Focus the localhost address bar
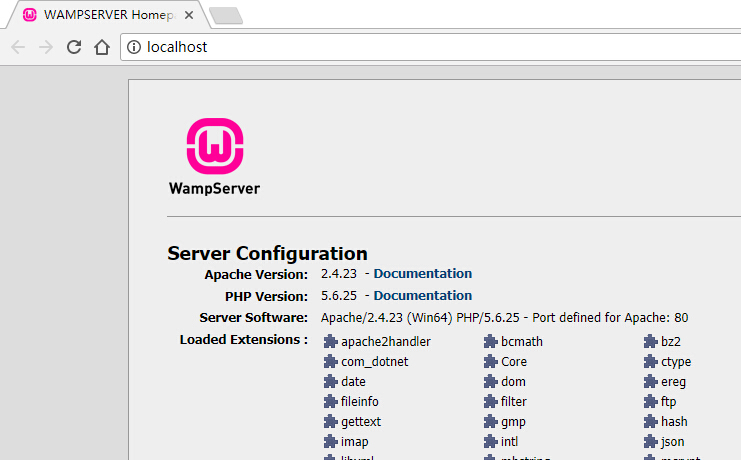 click(x=430, y=47)
